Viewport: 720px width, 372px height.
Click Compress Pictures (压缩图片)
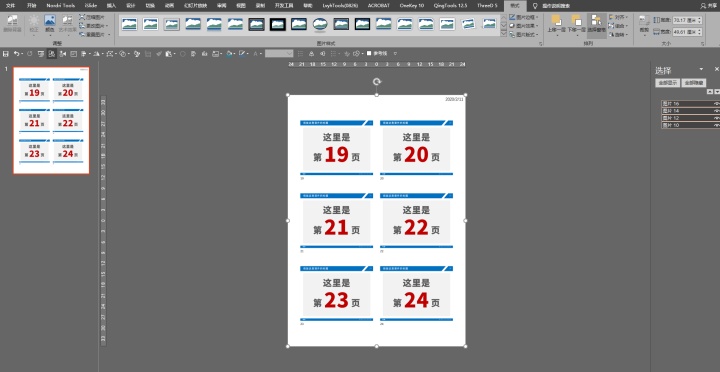(92, 17)
